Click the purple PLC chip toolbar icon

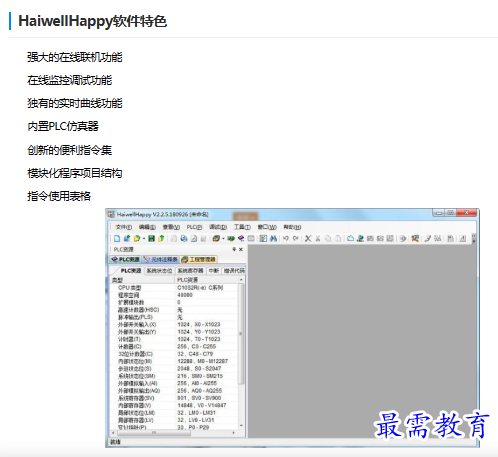[241, 238]
